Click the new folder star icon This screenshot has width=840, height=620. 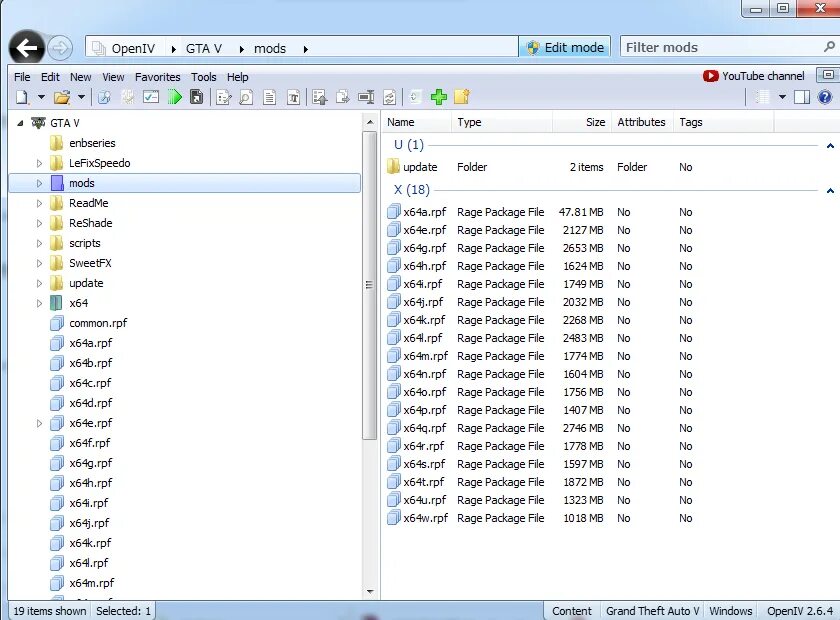point(462,97)
